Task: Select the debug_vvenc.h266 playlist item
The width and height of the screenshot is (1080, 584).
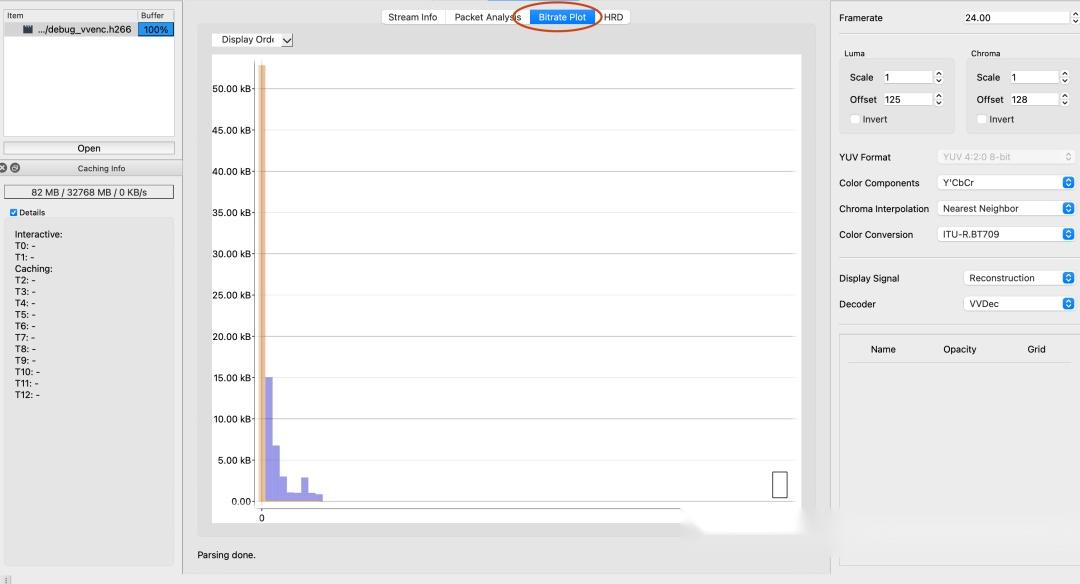Action: coord(89,30)
